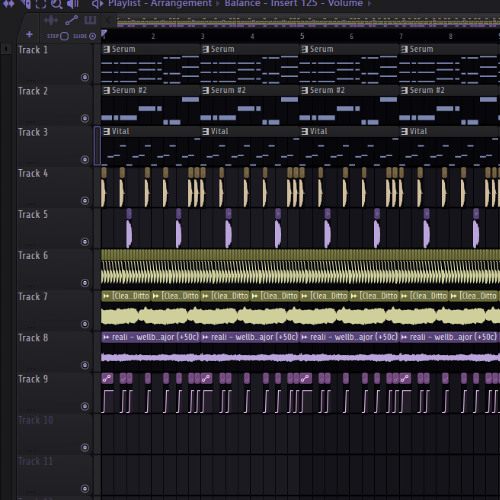The image size is (500, 500).
Task: Select the Zoom tool in the playlist toolbar
Action: 56,4
